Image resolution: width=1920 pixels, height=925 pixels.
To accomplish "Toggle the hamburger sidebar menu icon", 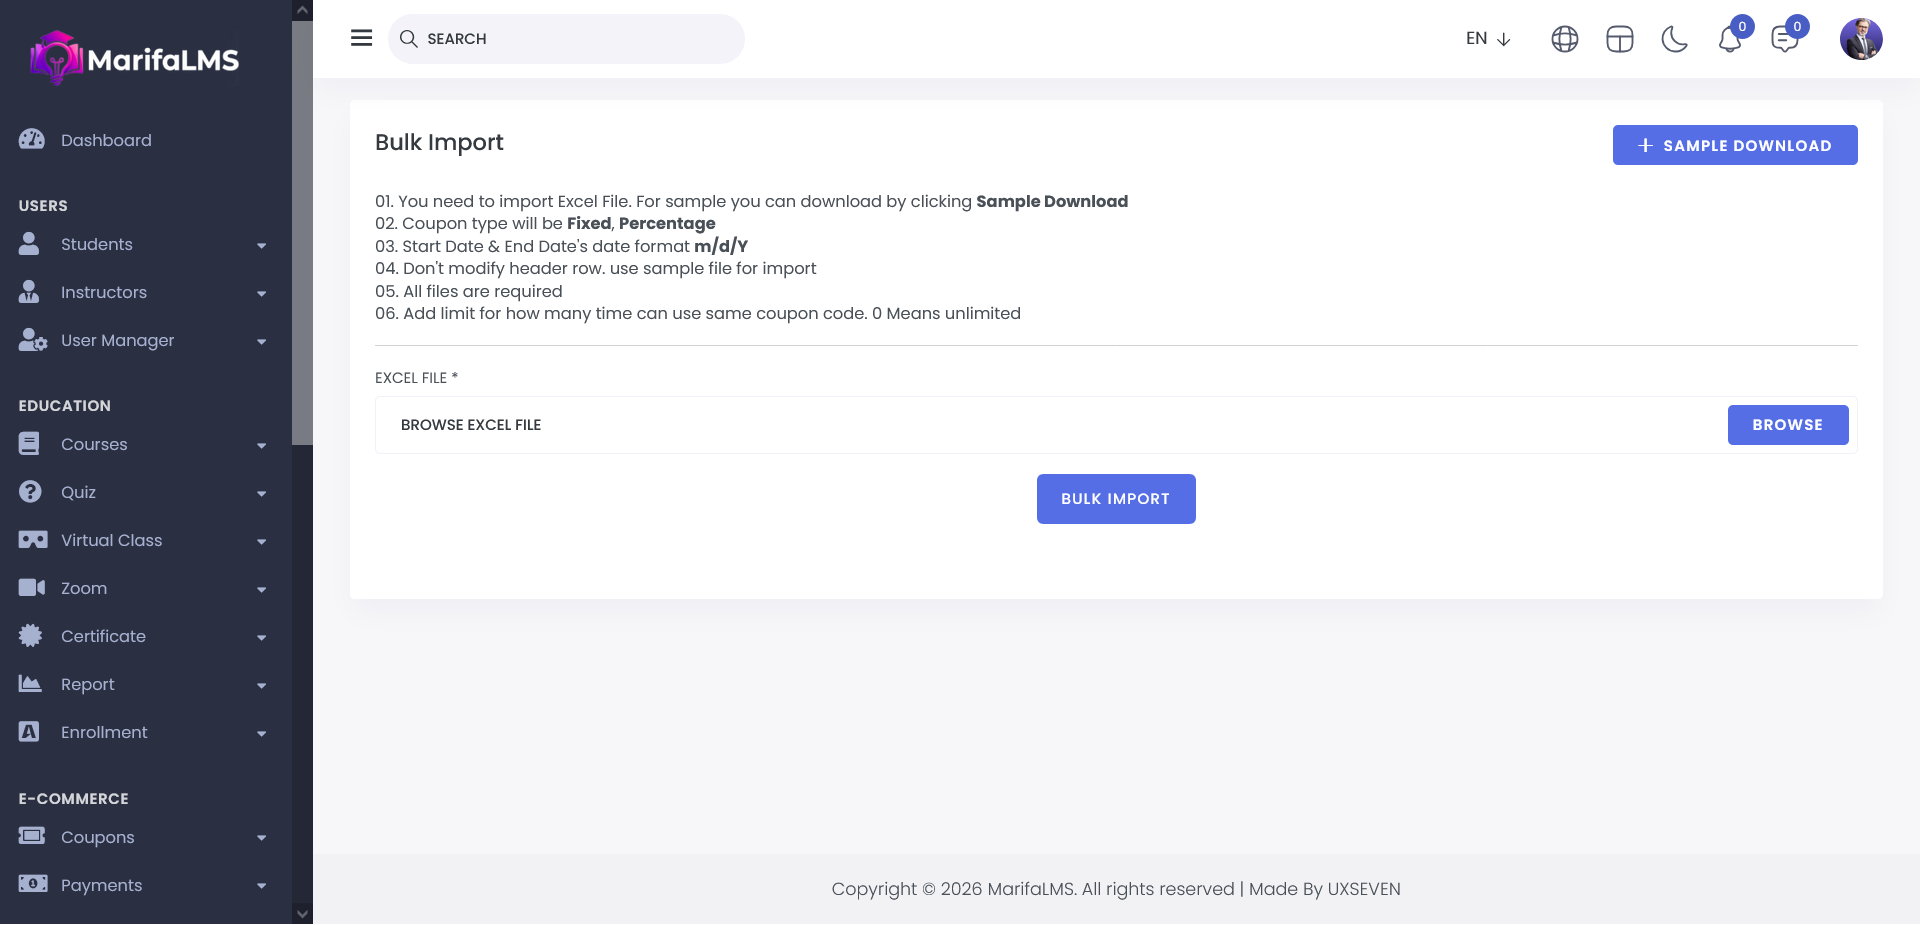I will coord(361,38).
